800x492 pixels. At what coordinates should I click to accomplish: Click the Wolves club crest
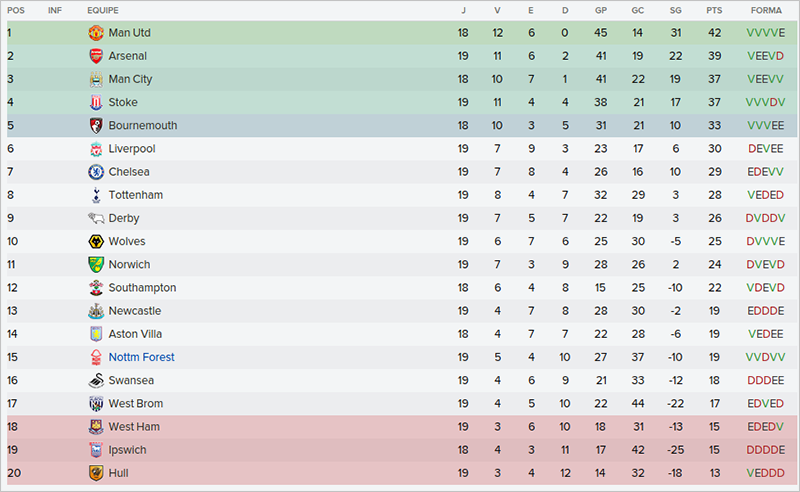coord(96,241)
